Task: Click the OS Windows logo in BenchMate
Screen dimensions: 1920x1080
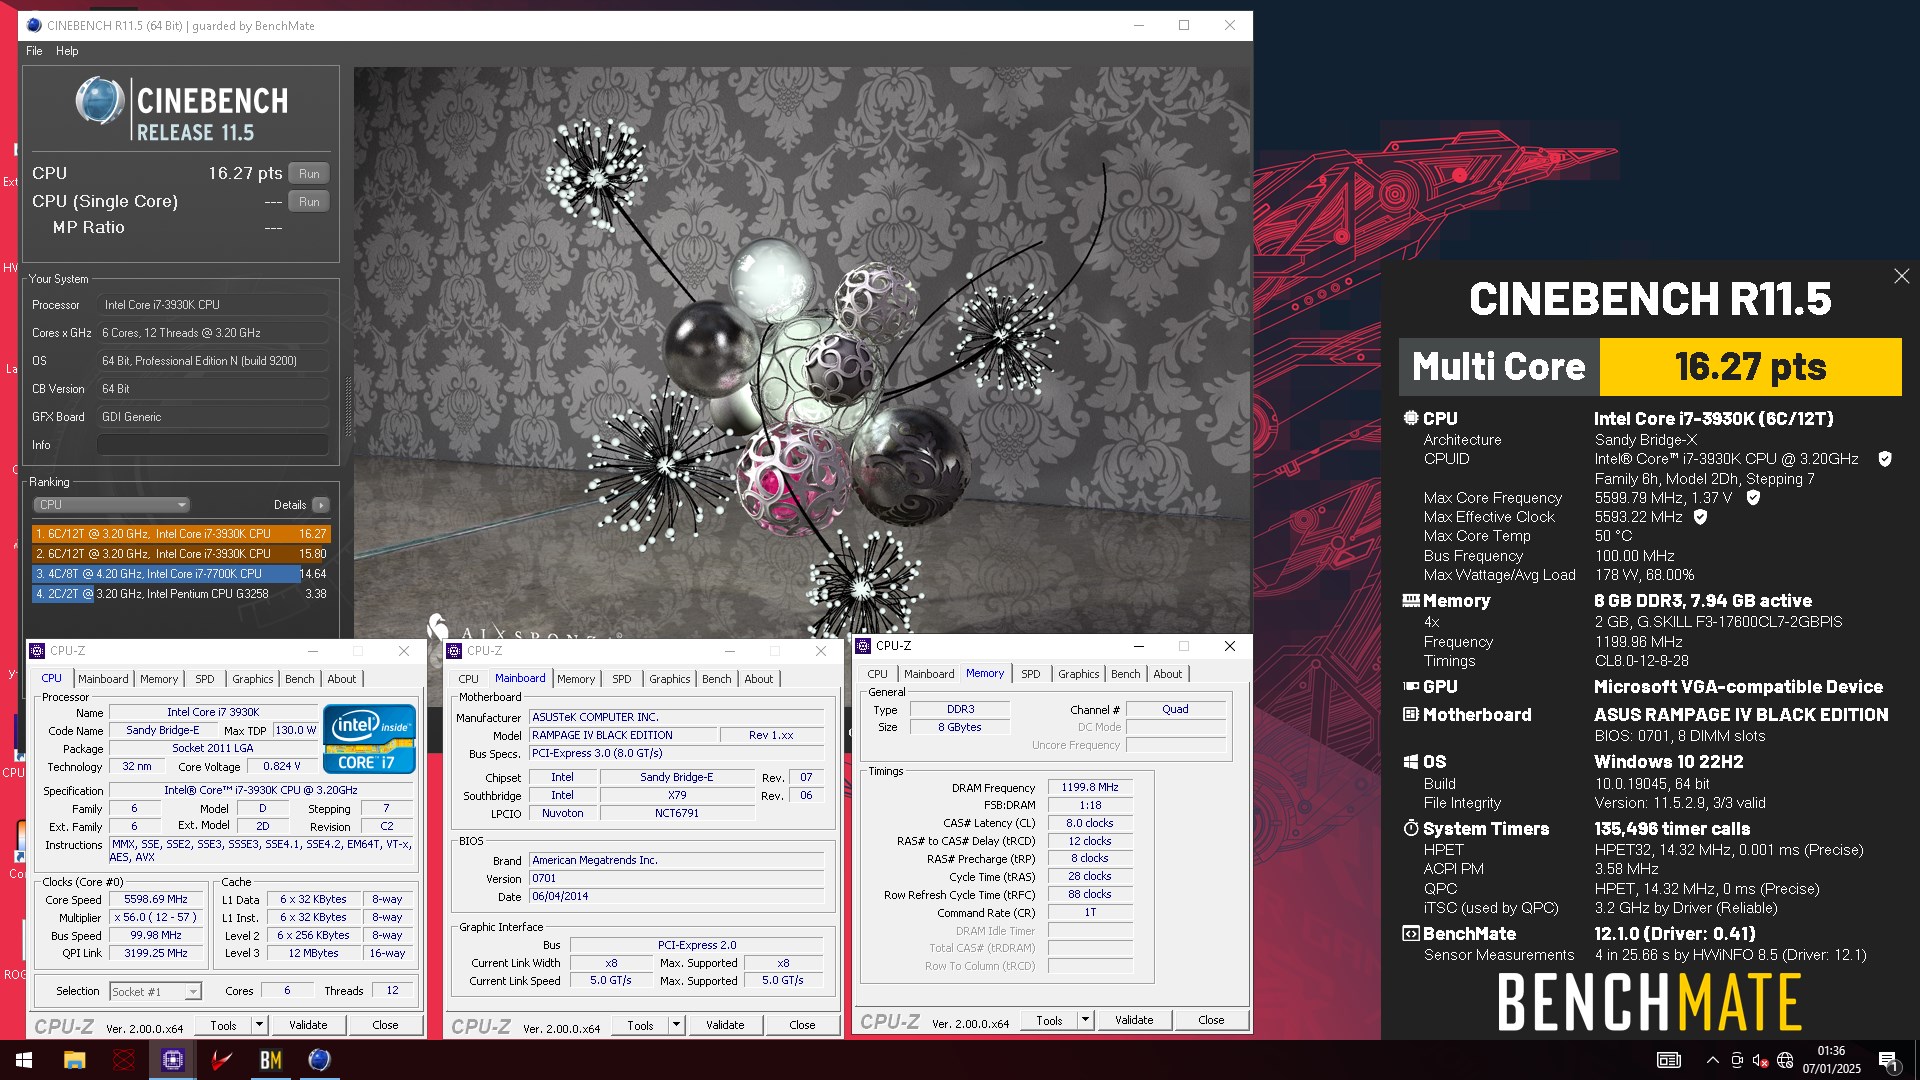Action: tap(1411, 762)
